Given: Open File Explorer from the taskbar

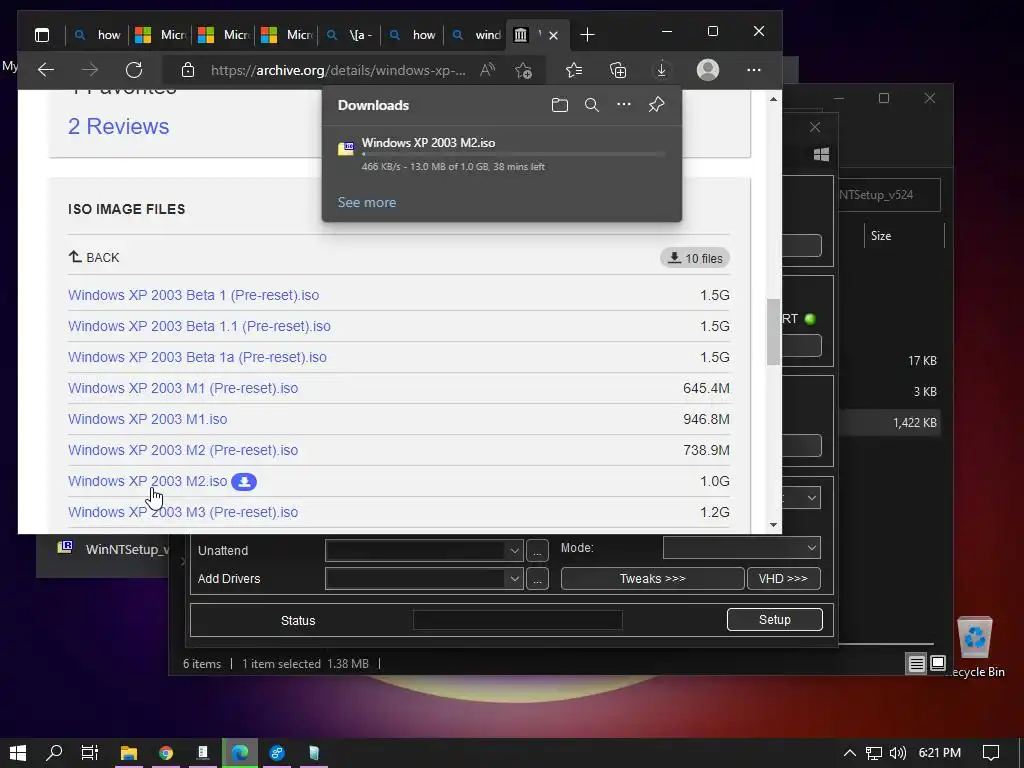Looking at the screenshot, I should 129,753.
